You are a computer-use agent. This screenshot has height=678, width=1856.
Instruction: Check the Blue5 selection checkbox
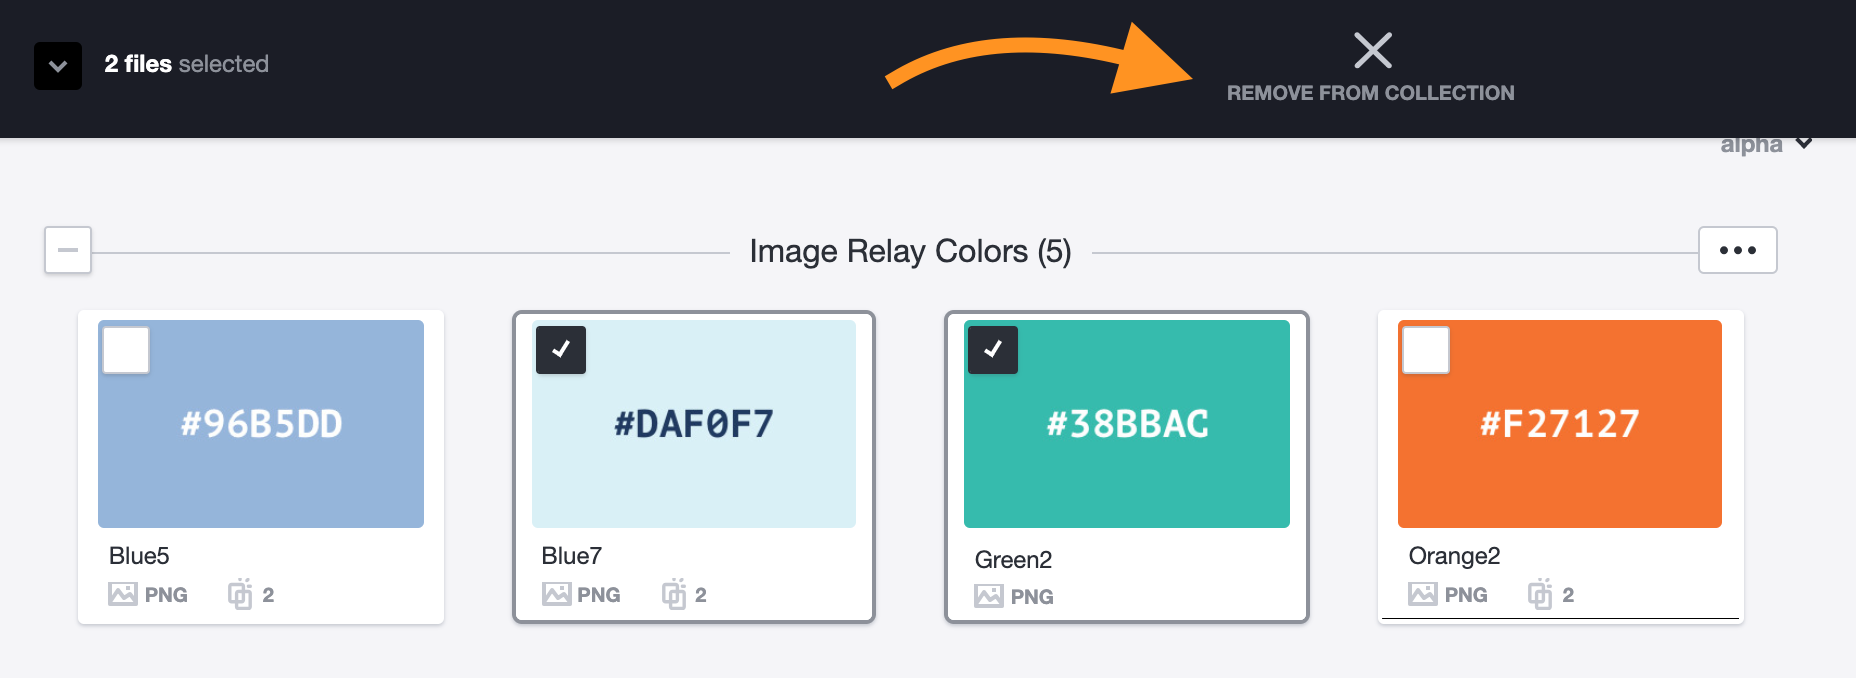pos(126,350)
